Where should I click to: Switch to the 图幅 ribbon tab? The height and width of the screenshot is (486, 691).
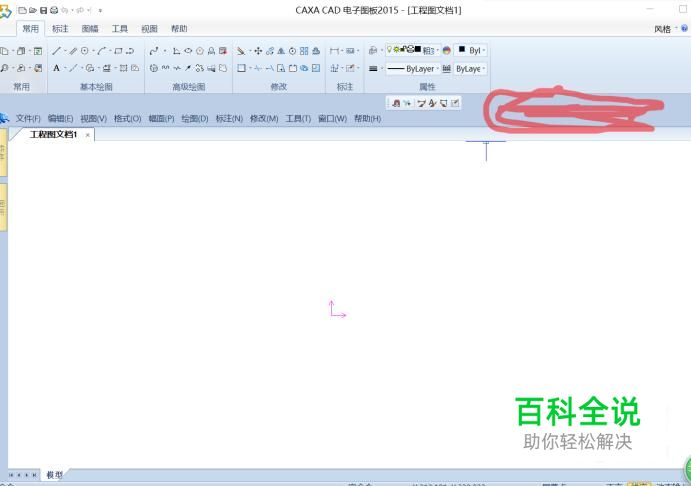90,29
